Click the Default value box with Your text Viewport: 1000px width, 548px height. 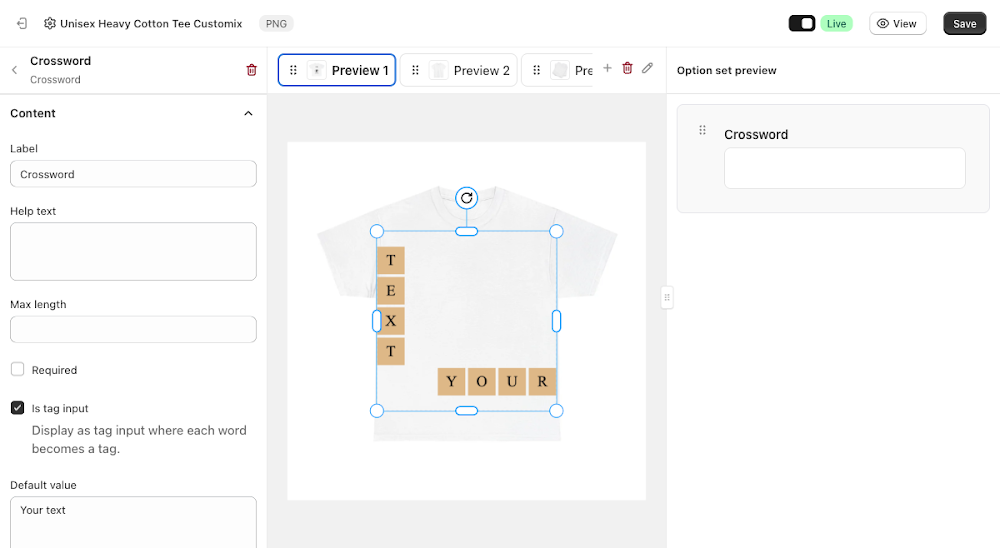[133, 522]
